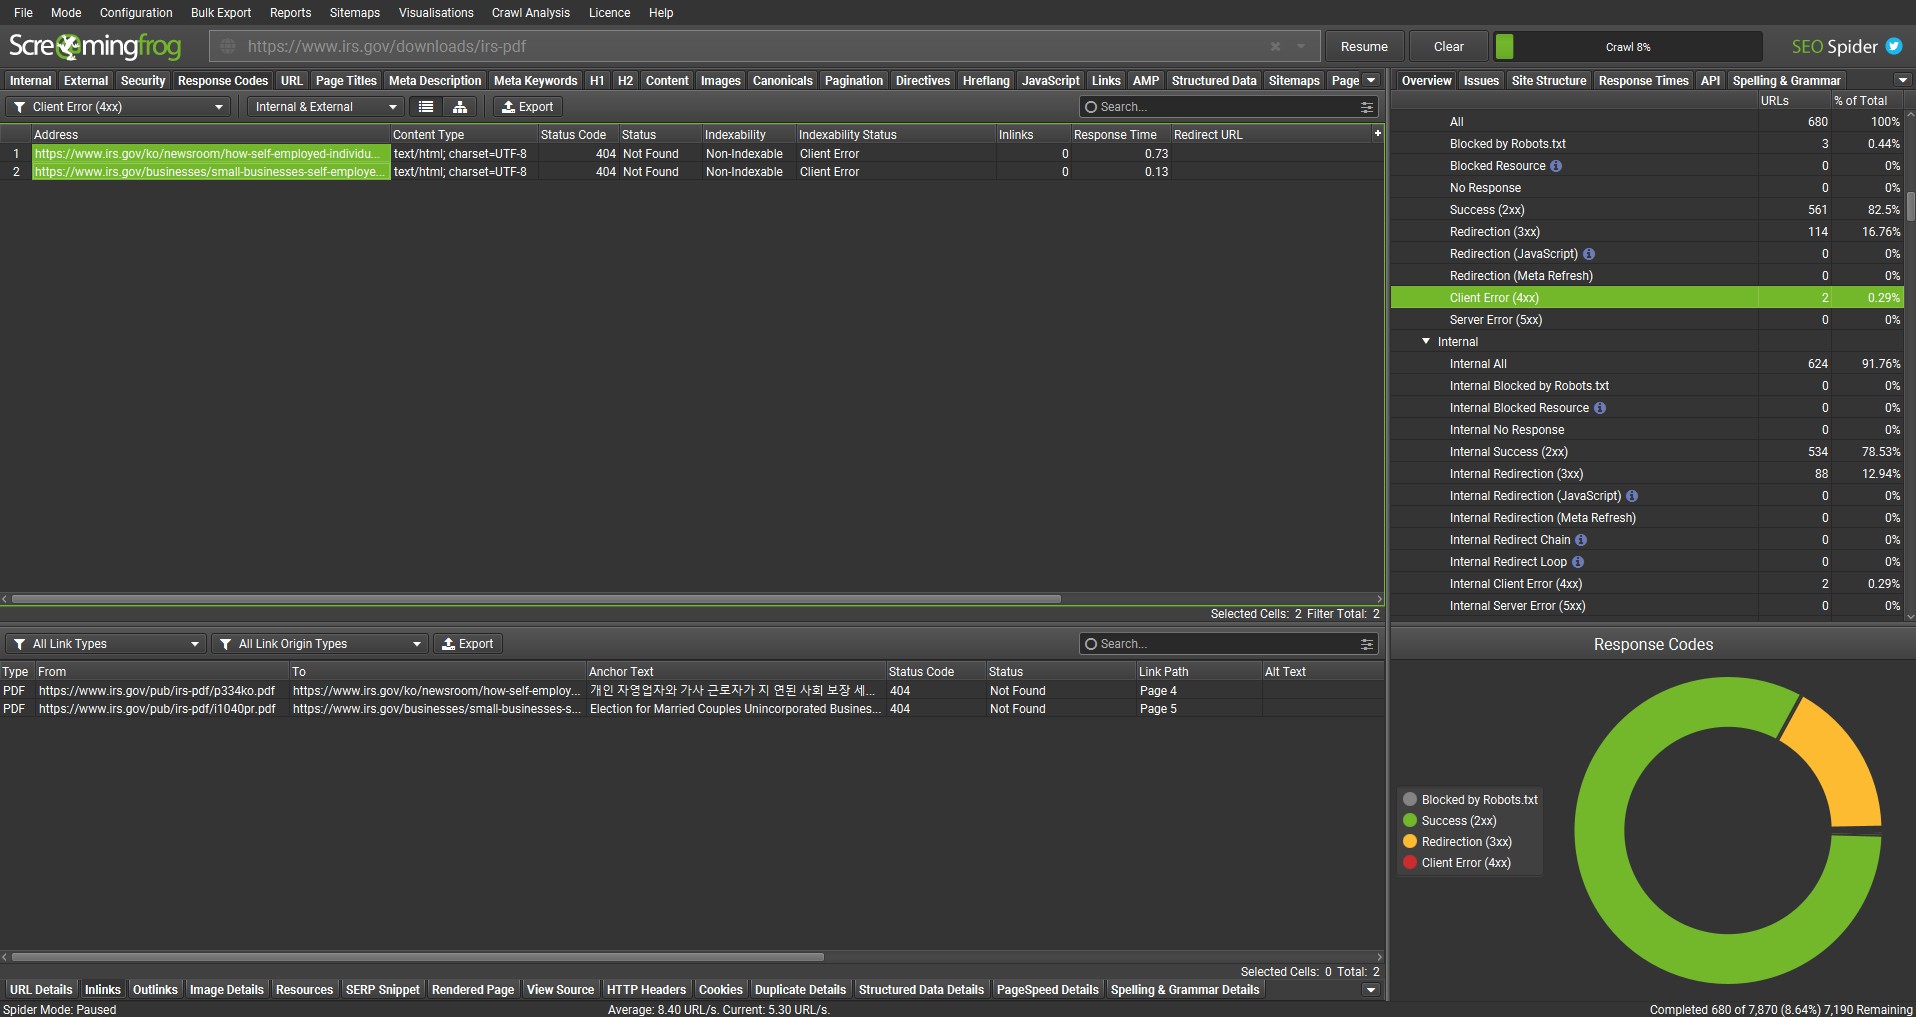Image resolution: width=1916 pixels, height=1017 pixels.
Task: Switch to list view icon
Action: coord(426,107)
